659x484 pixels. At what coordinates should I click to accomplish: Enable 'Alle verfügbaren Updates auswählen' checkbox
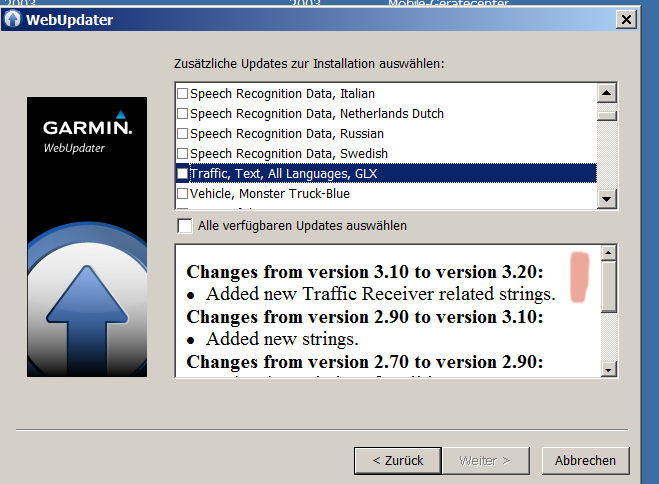185,226
